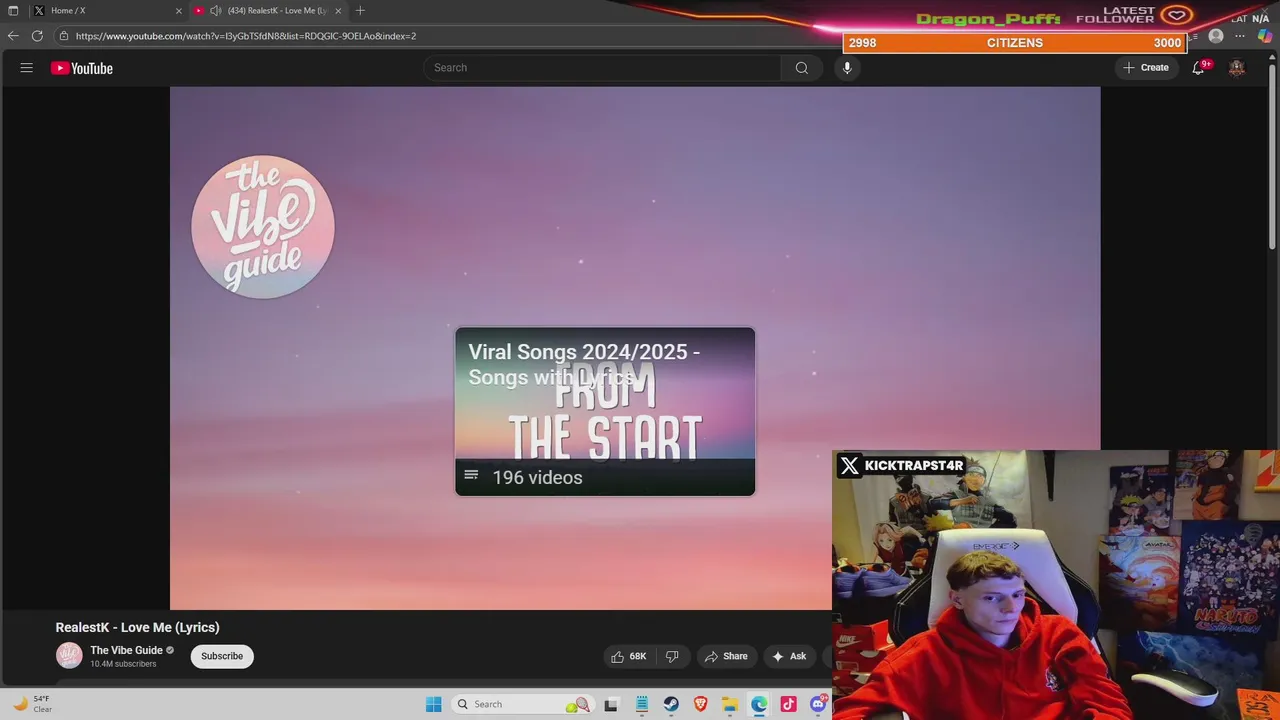
Task: Open The Vibe Guide channel avatar
Action: pos(69,656)
